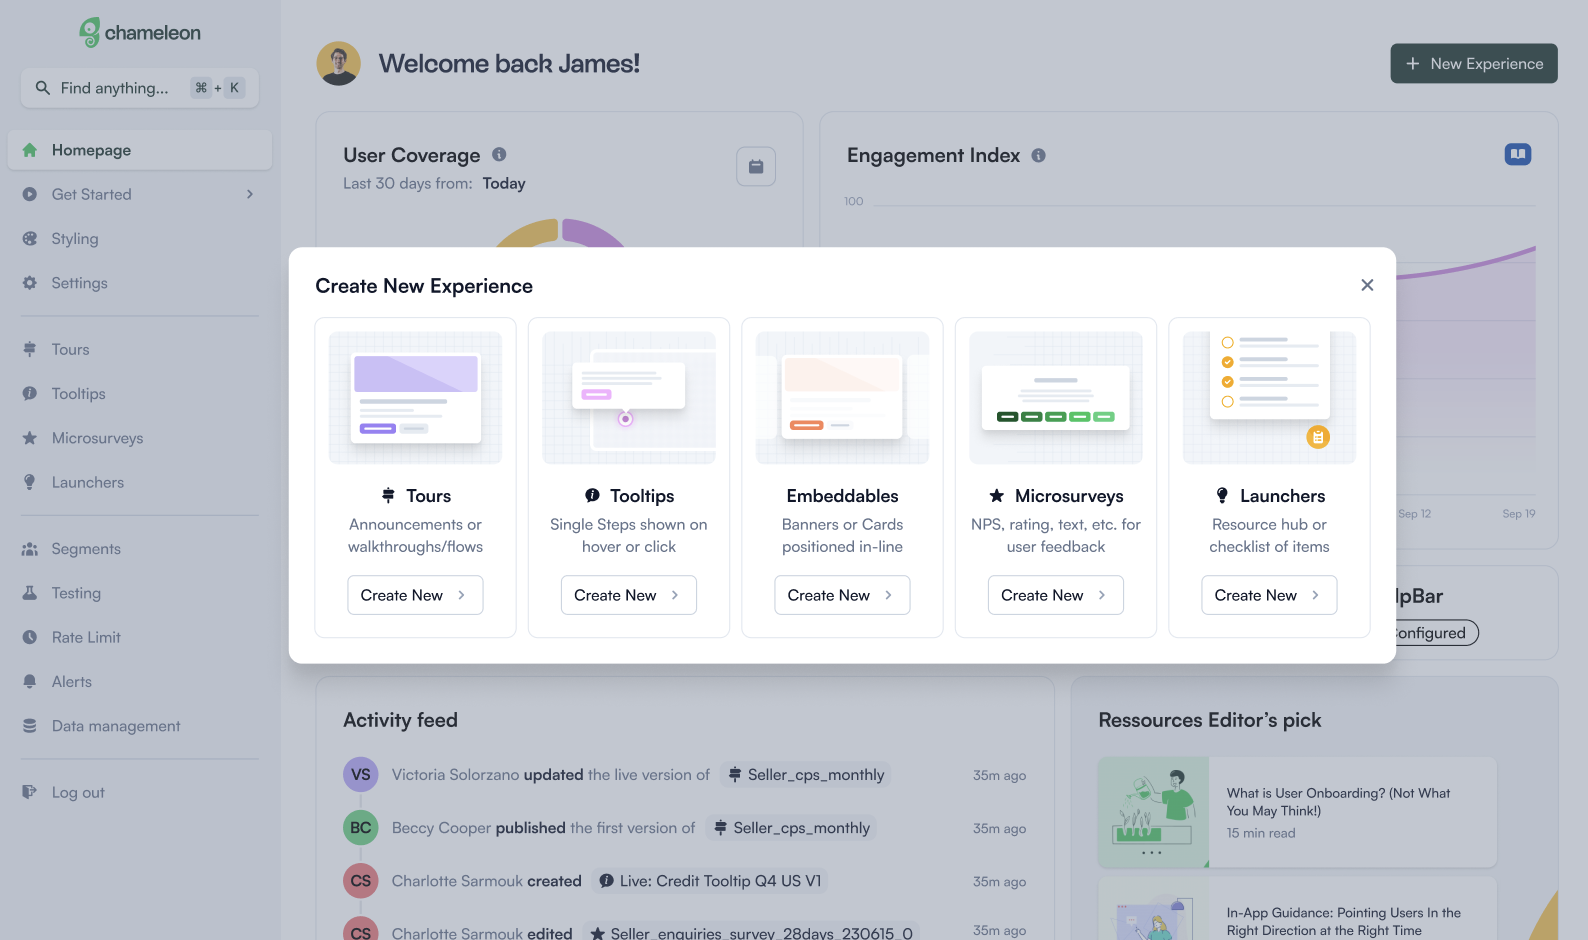Open the Settings sidebar item
Image resolution: width=1588 pixels, height=940 pixels.
(79, 283)
